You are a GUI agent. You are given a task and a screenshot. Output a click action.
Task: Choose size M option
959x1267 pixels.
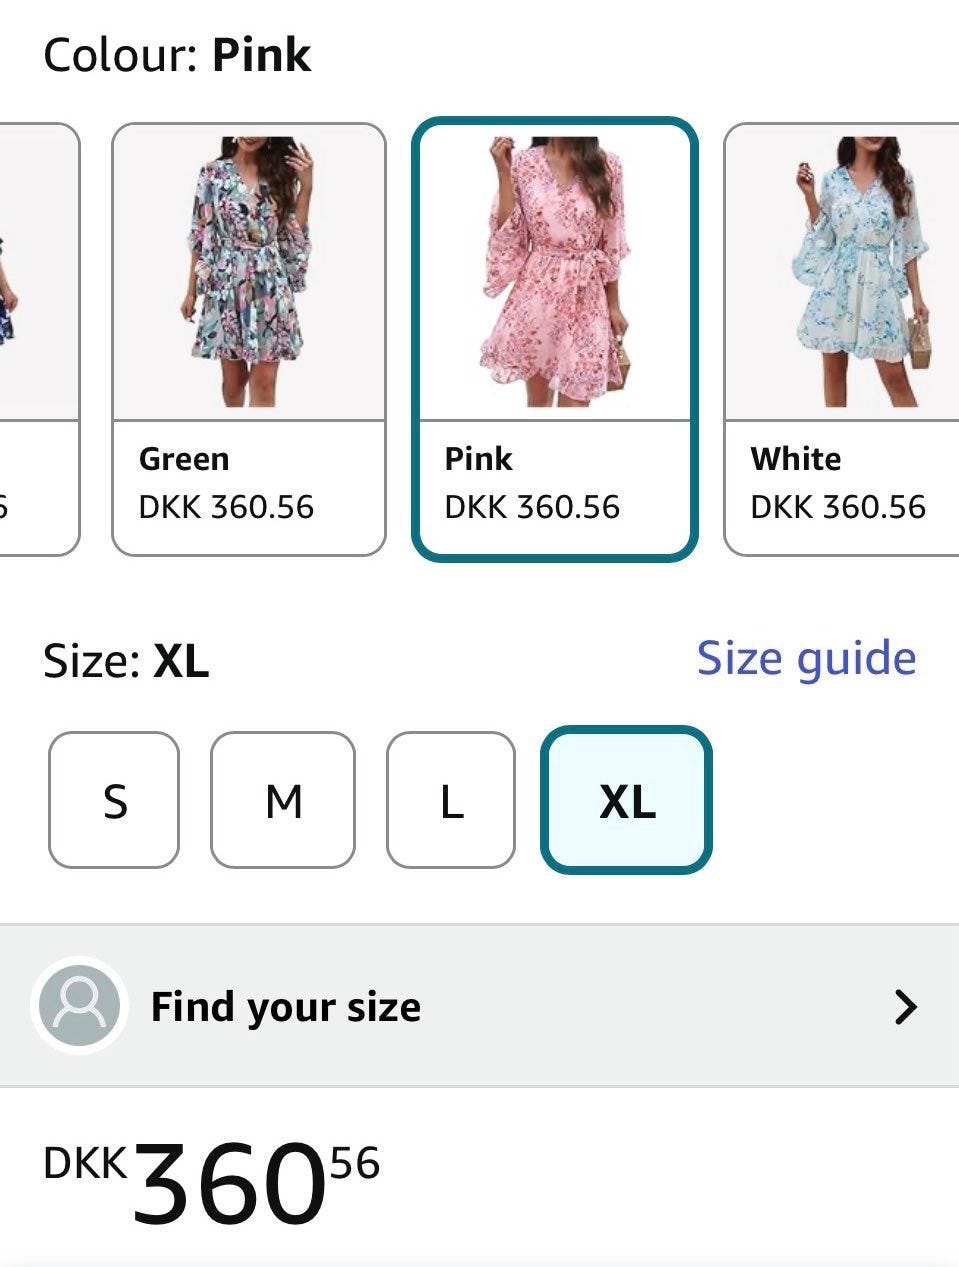coord(283,800)
